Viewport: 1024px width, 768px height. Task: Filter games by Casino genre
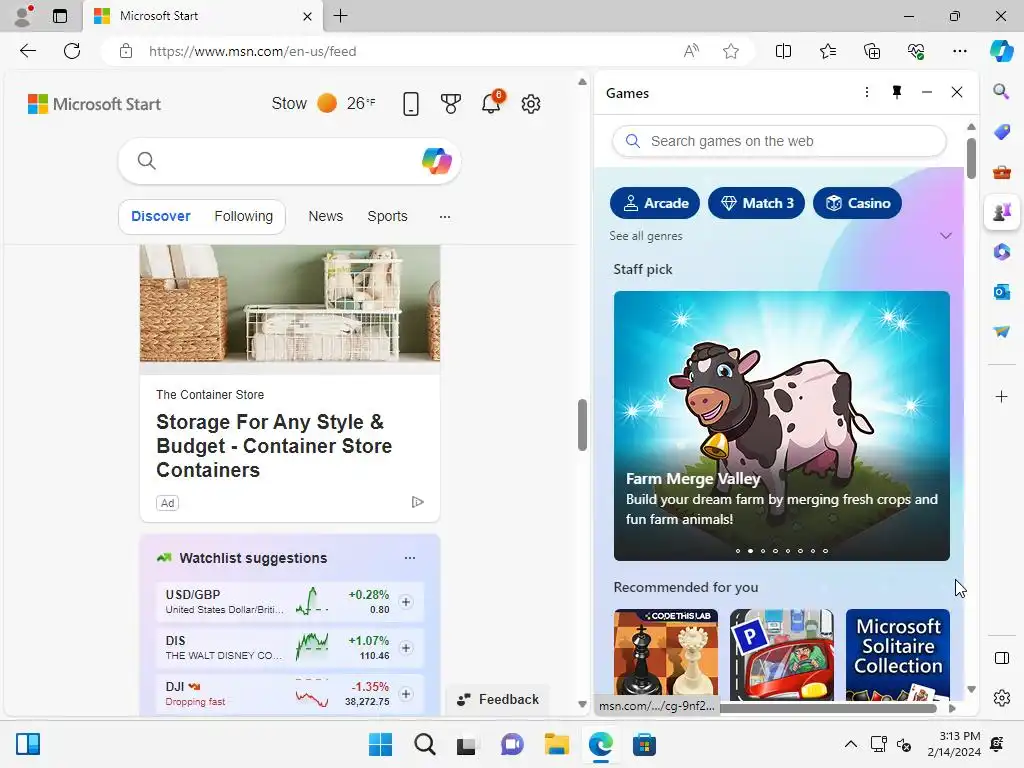click(x=857, y=203)
